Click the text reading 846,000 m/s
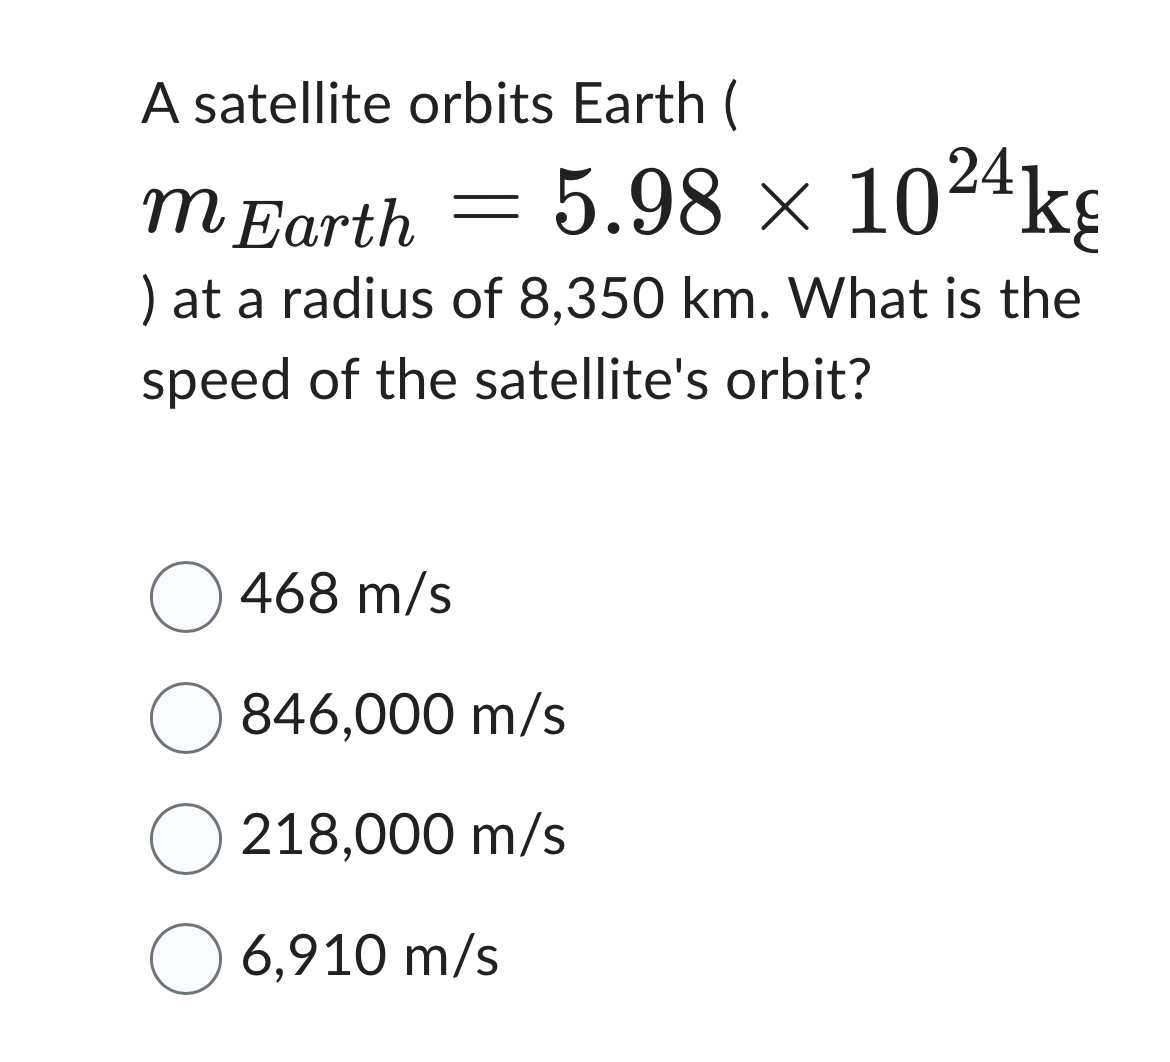Image resolution: width=1170 pixels, height=1062 pixels. pyautogui.click(x=401, y=715)
